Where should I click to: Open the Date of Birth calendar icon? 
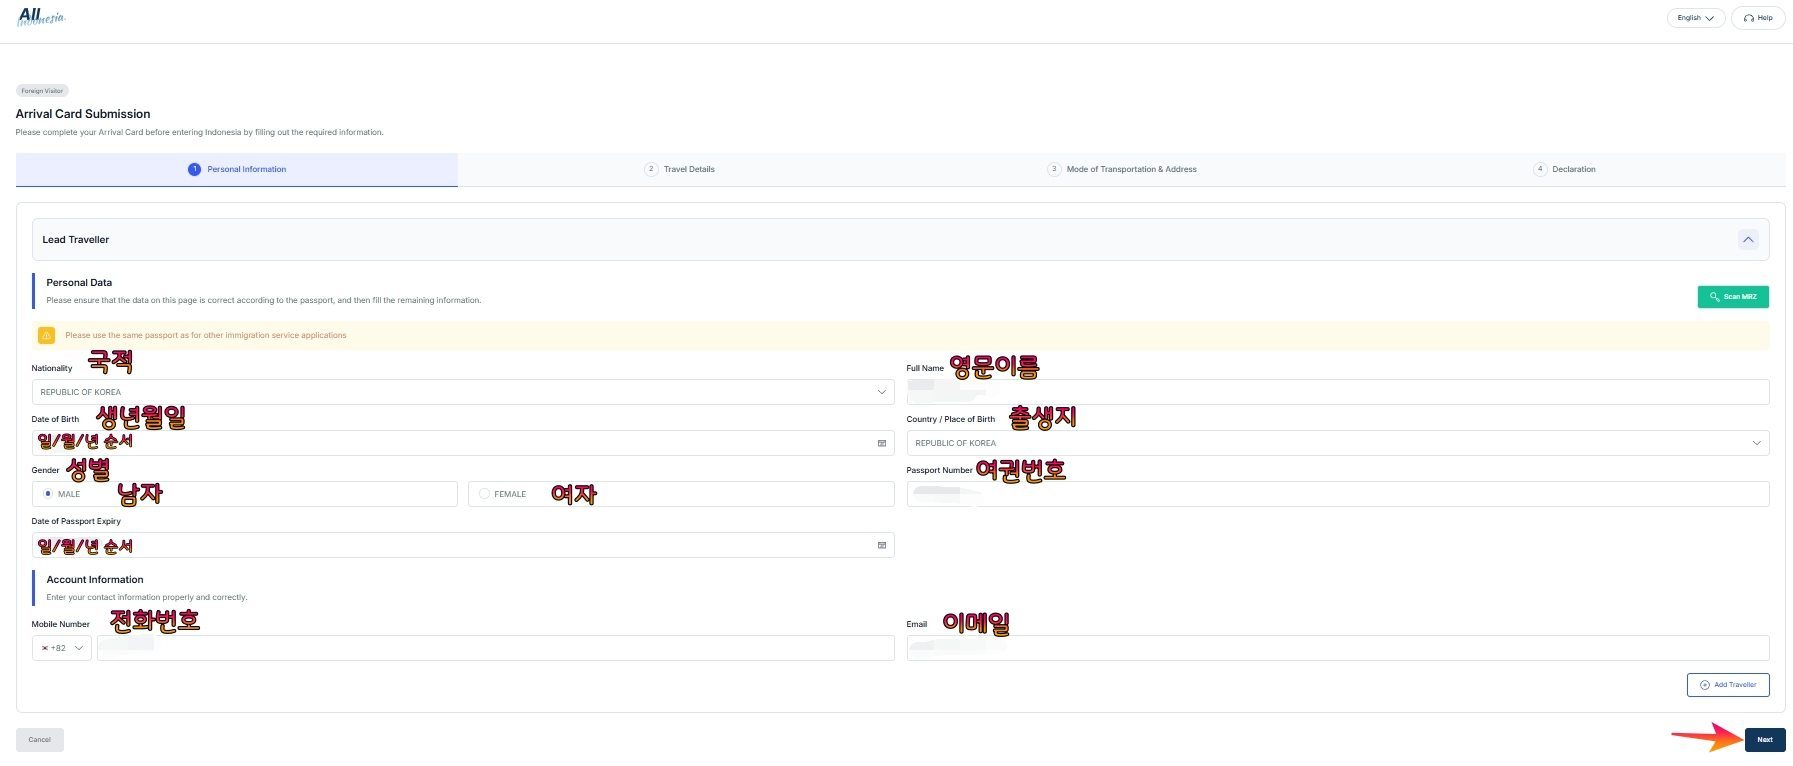[881, 443]
